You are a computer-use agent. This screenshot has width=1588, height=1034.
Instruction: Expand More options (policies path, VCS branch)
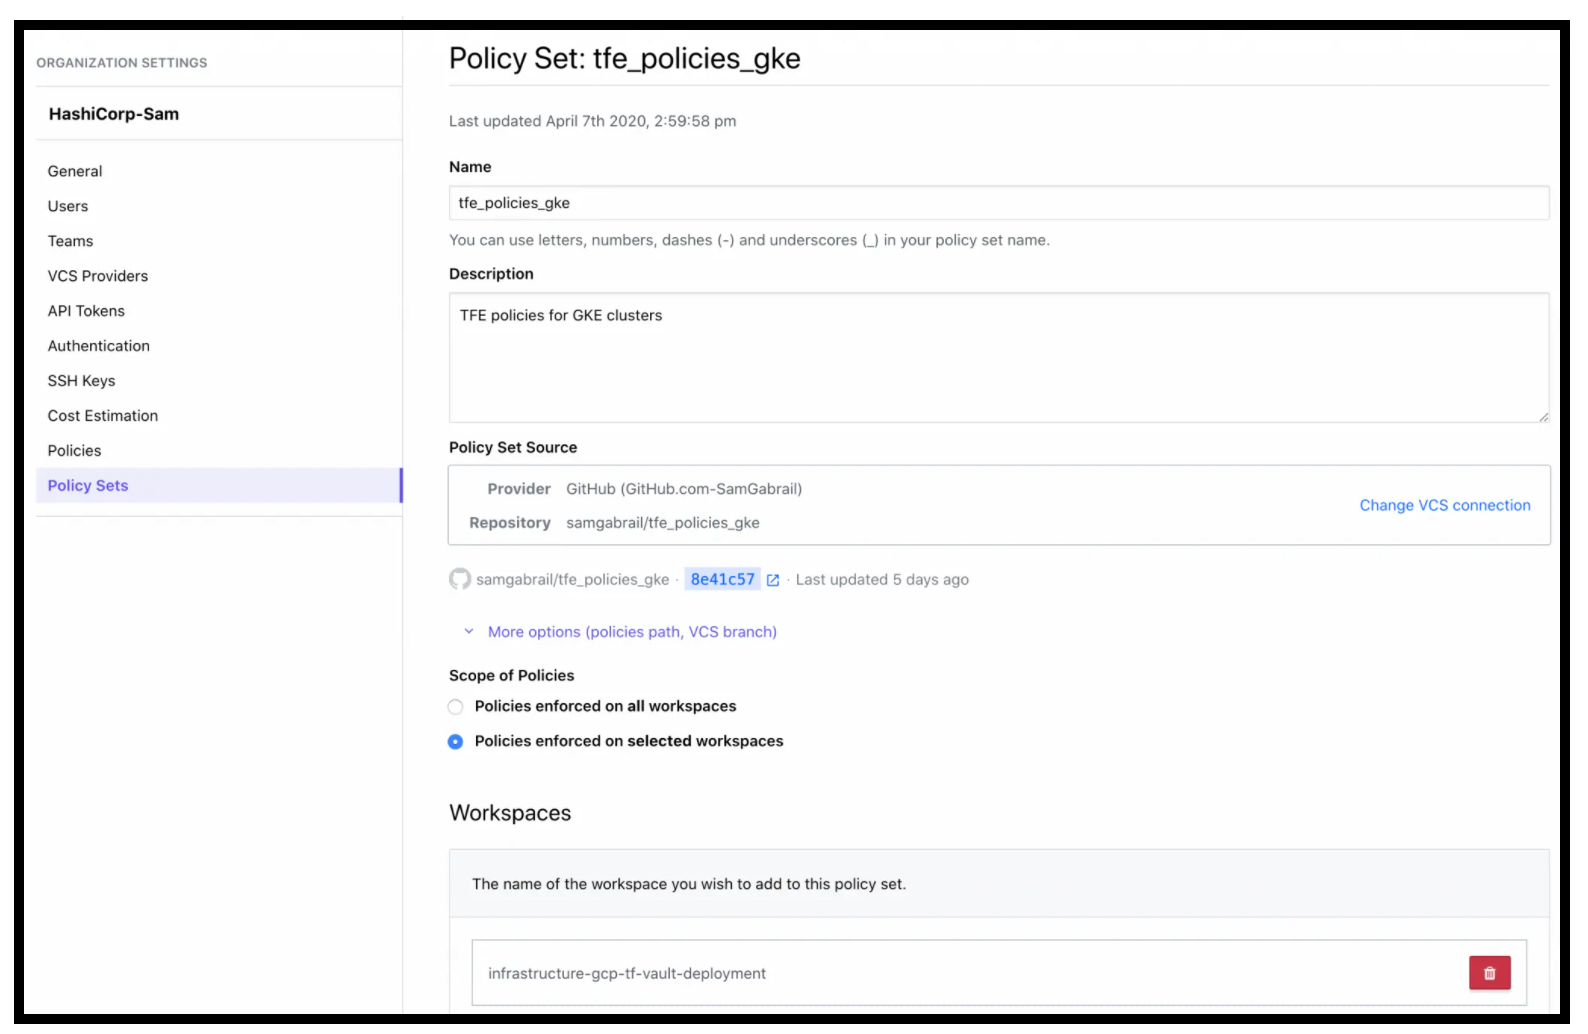point(632,631)
